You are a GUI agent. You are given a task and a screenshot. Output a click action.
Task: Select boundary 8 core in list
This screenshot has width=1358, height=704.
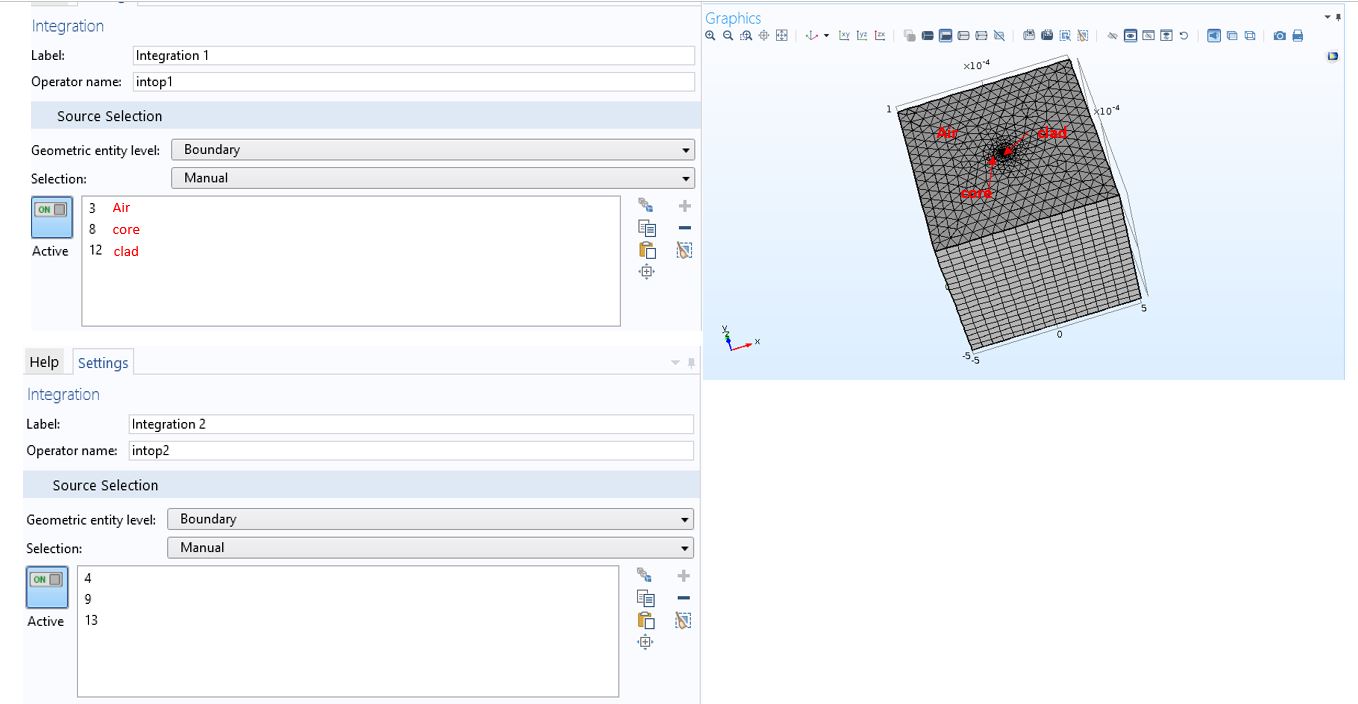125,229
